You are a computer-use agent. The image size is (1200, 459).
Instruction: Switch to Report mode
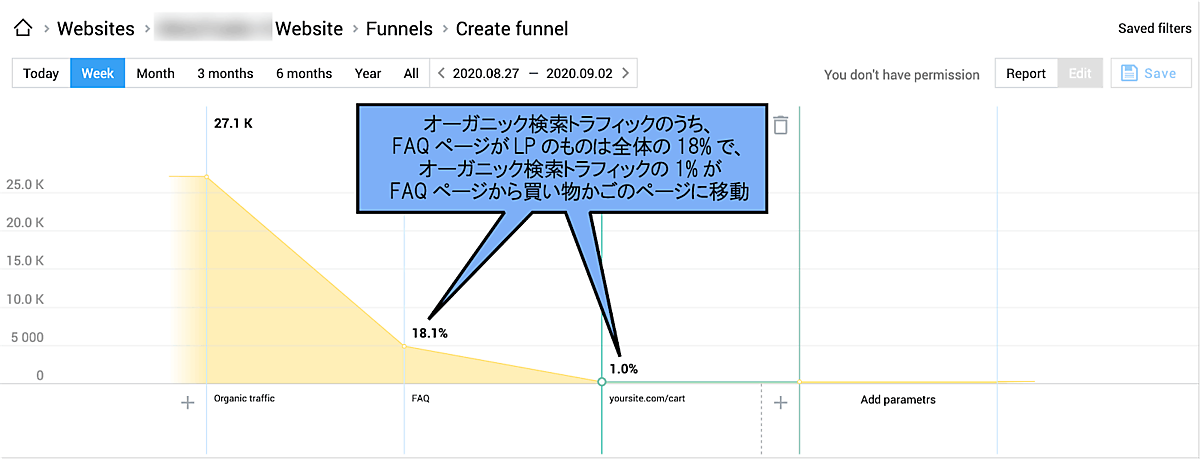1025,73
